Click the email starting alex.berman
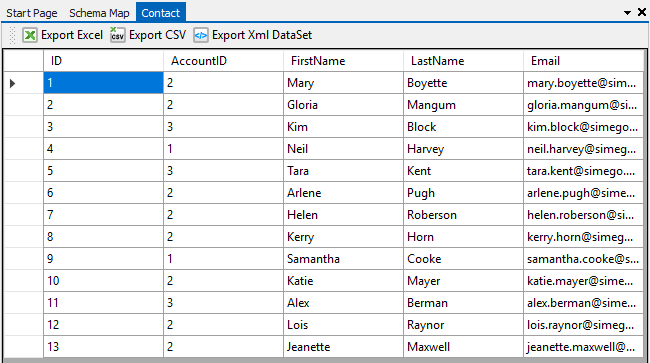 pos(583,302)
